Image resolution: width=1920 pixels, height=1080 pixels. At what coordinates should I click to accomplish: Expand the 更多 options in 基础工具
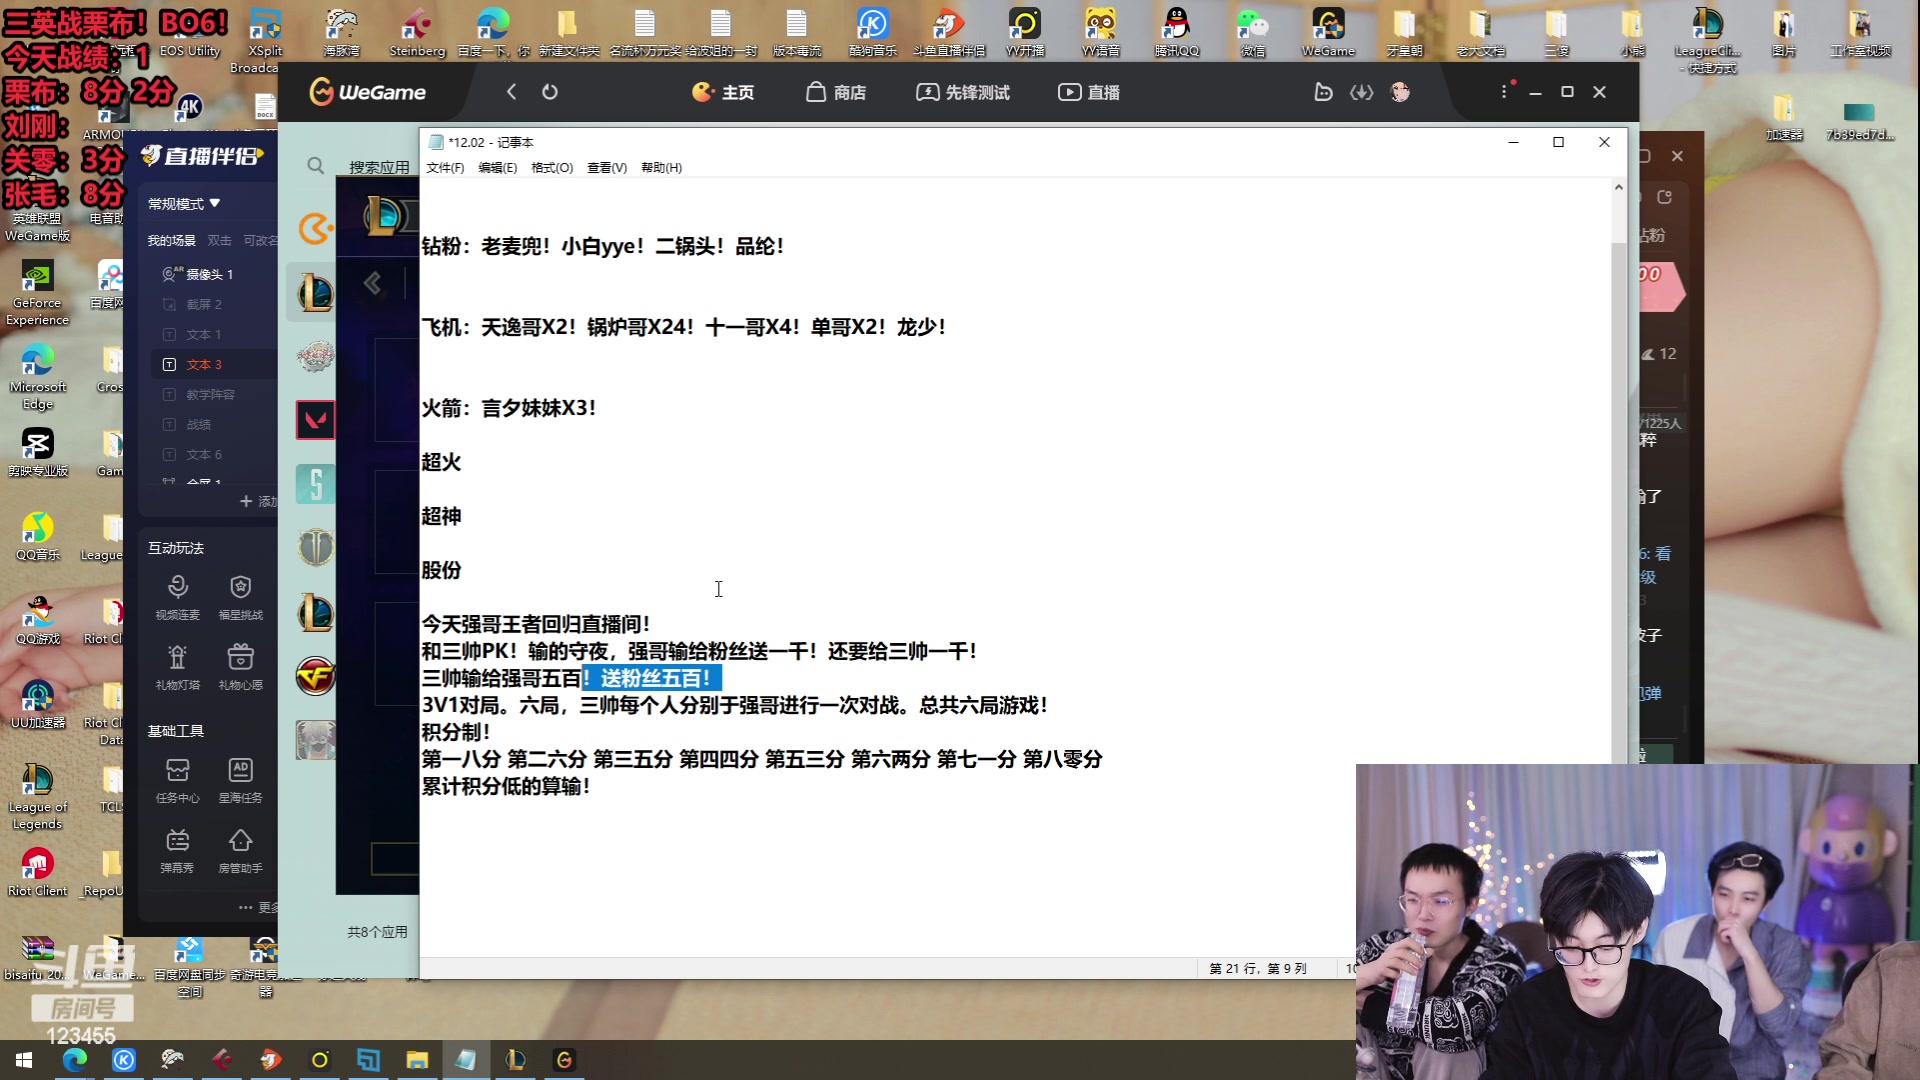(253, 907)
